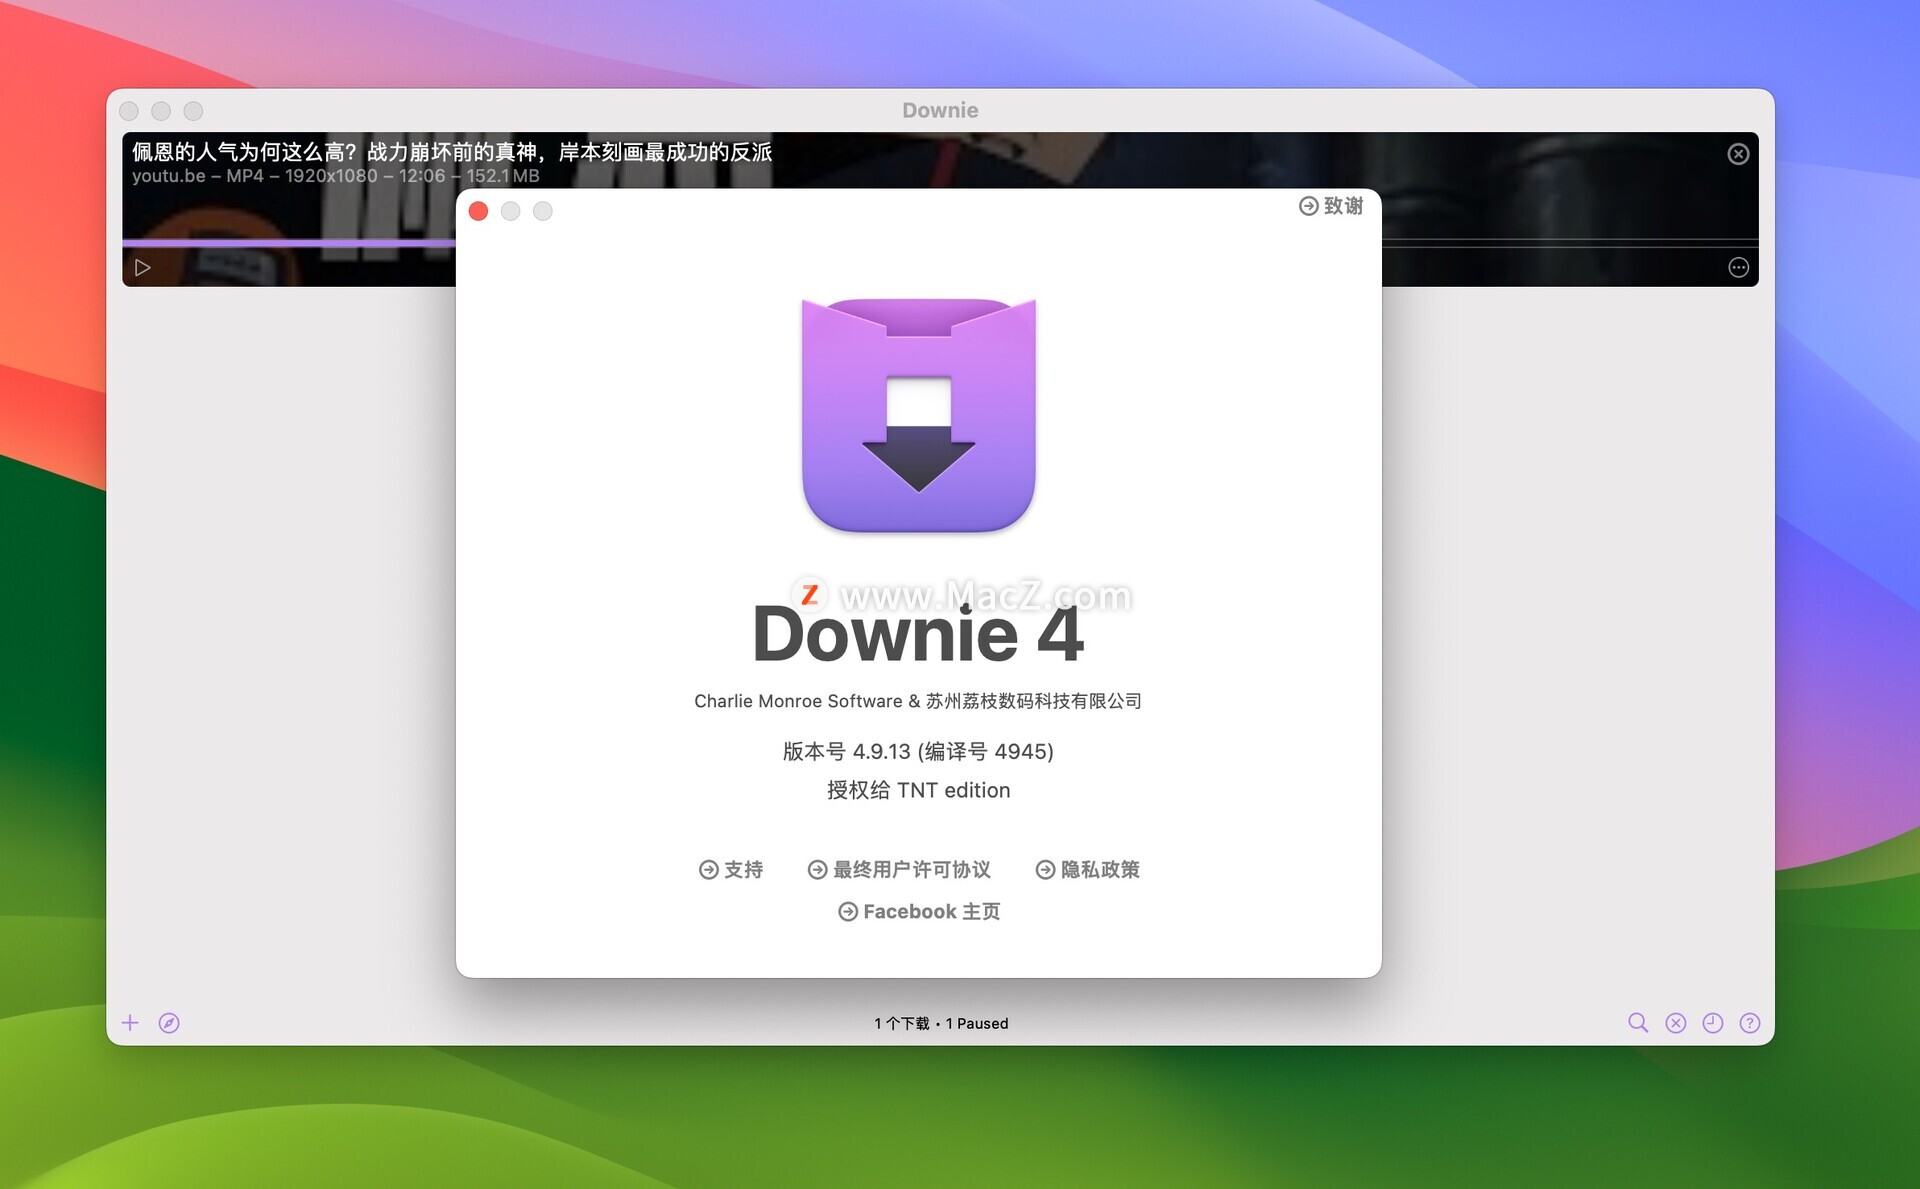Open the 致谢 acknowledgements link
Screen dimensions: 1920x1189
click(x=1331, y=205)
